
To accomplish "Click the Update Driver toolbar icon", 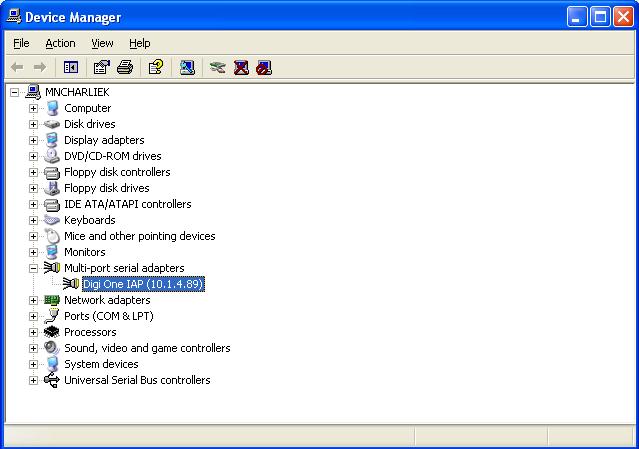I will [217, 68].
